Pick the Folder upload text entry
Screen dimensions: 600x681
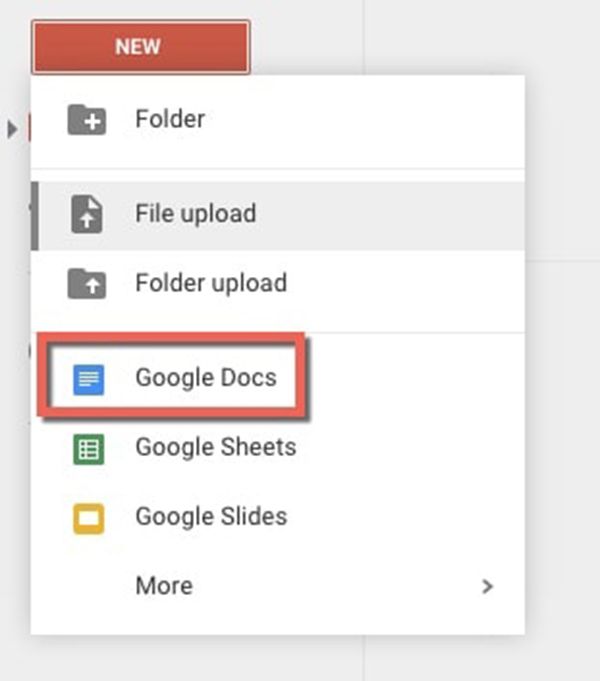[x=211, y=283]
